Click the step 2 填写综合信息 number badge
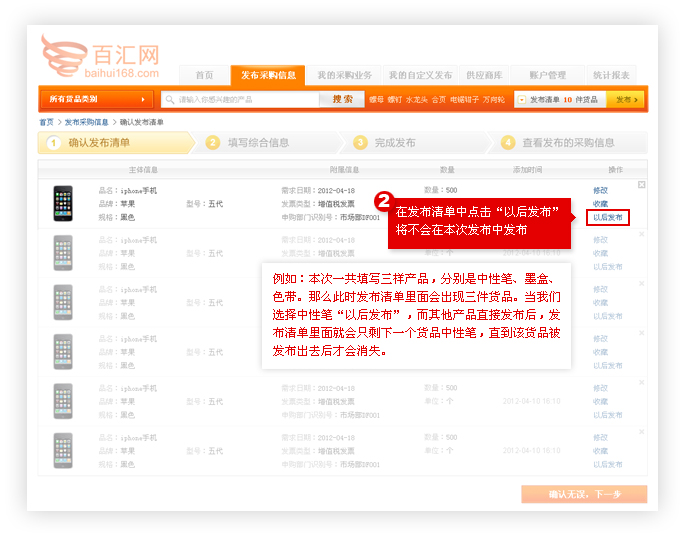Viewport: 684px width, 536px height. tap(212, 143)
